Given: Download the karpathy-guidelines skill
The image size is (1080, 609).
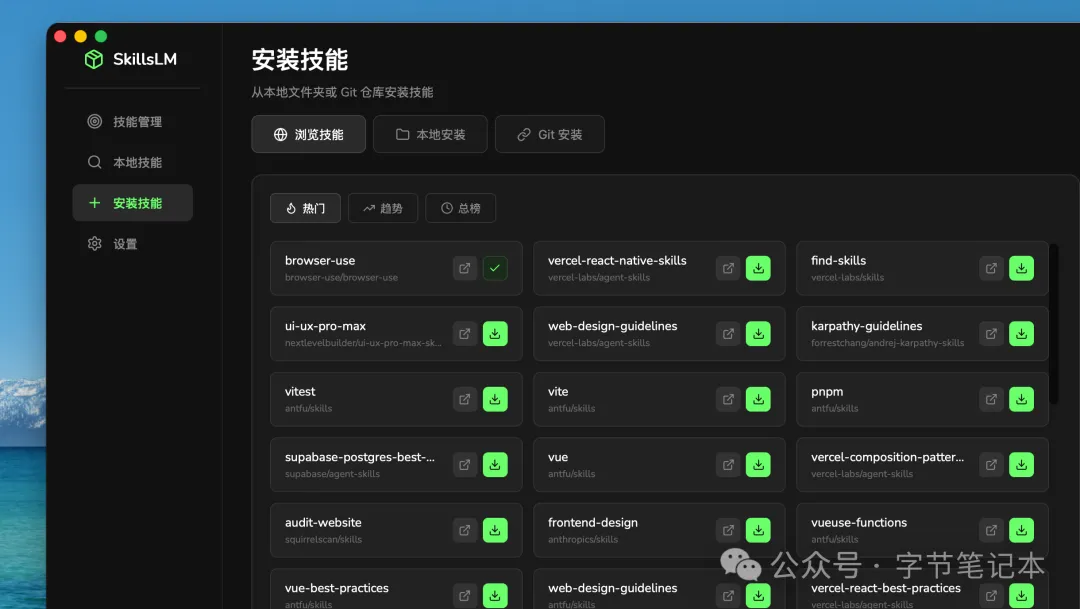Looking at the screenshot, I should pos(1021,334).
